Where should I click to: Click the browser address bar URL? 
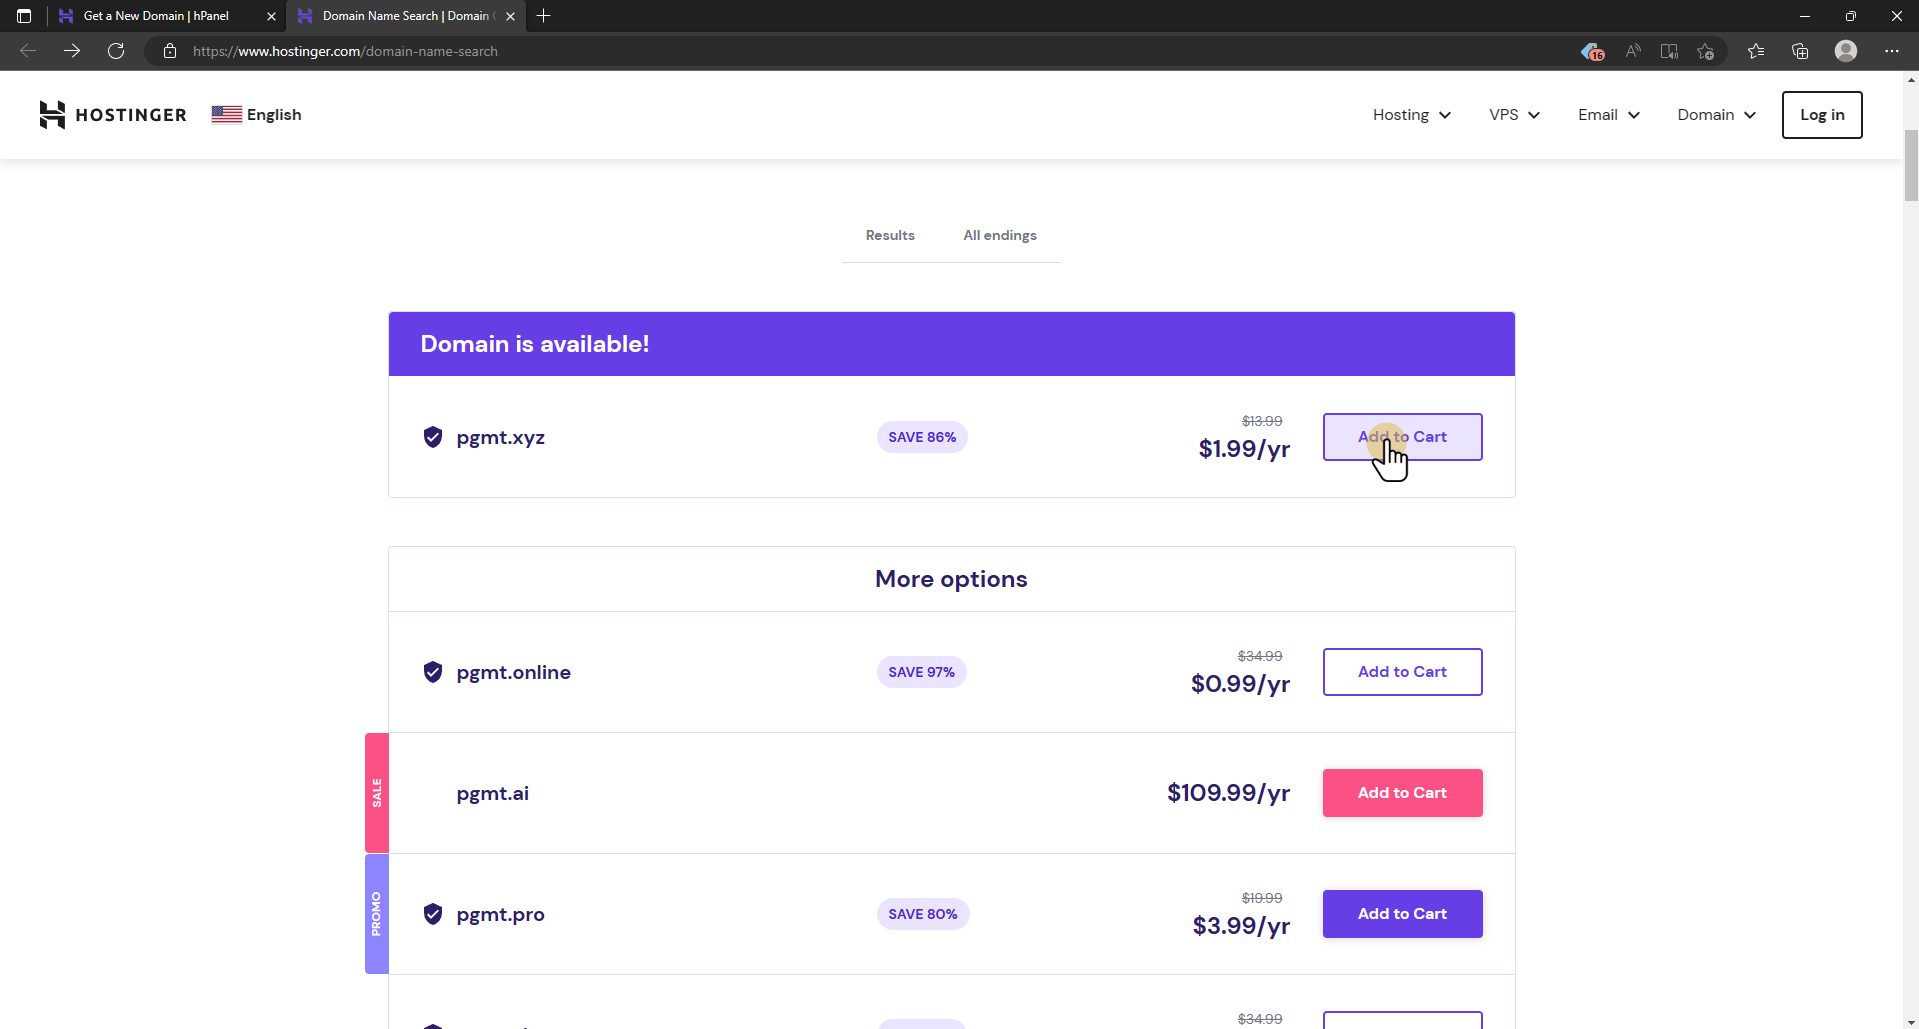[345, 51]
